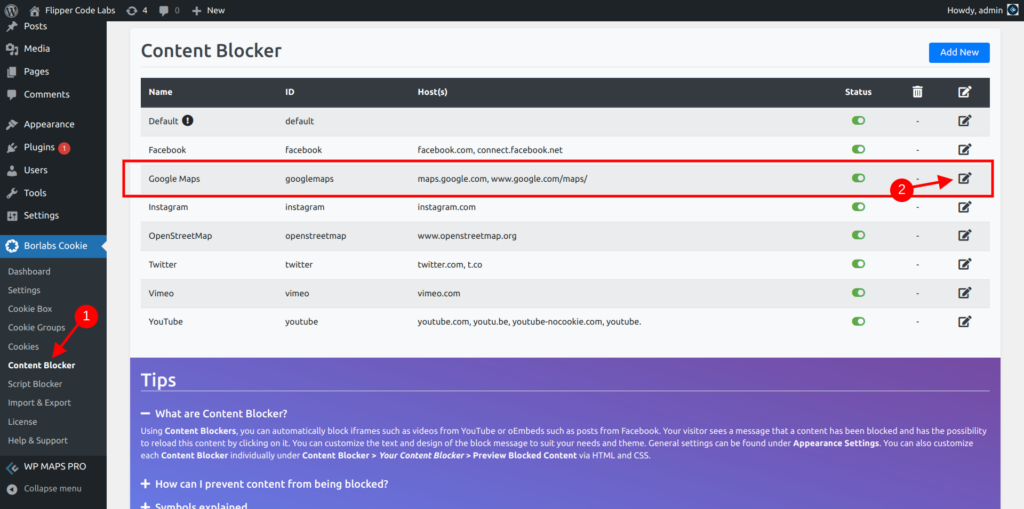Open the Cookie Box page
Viewport: 1024px width, 509px height.
point(30,309)
